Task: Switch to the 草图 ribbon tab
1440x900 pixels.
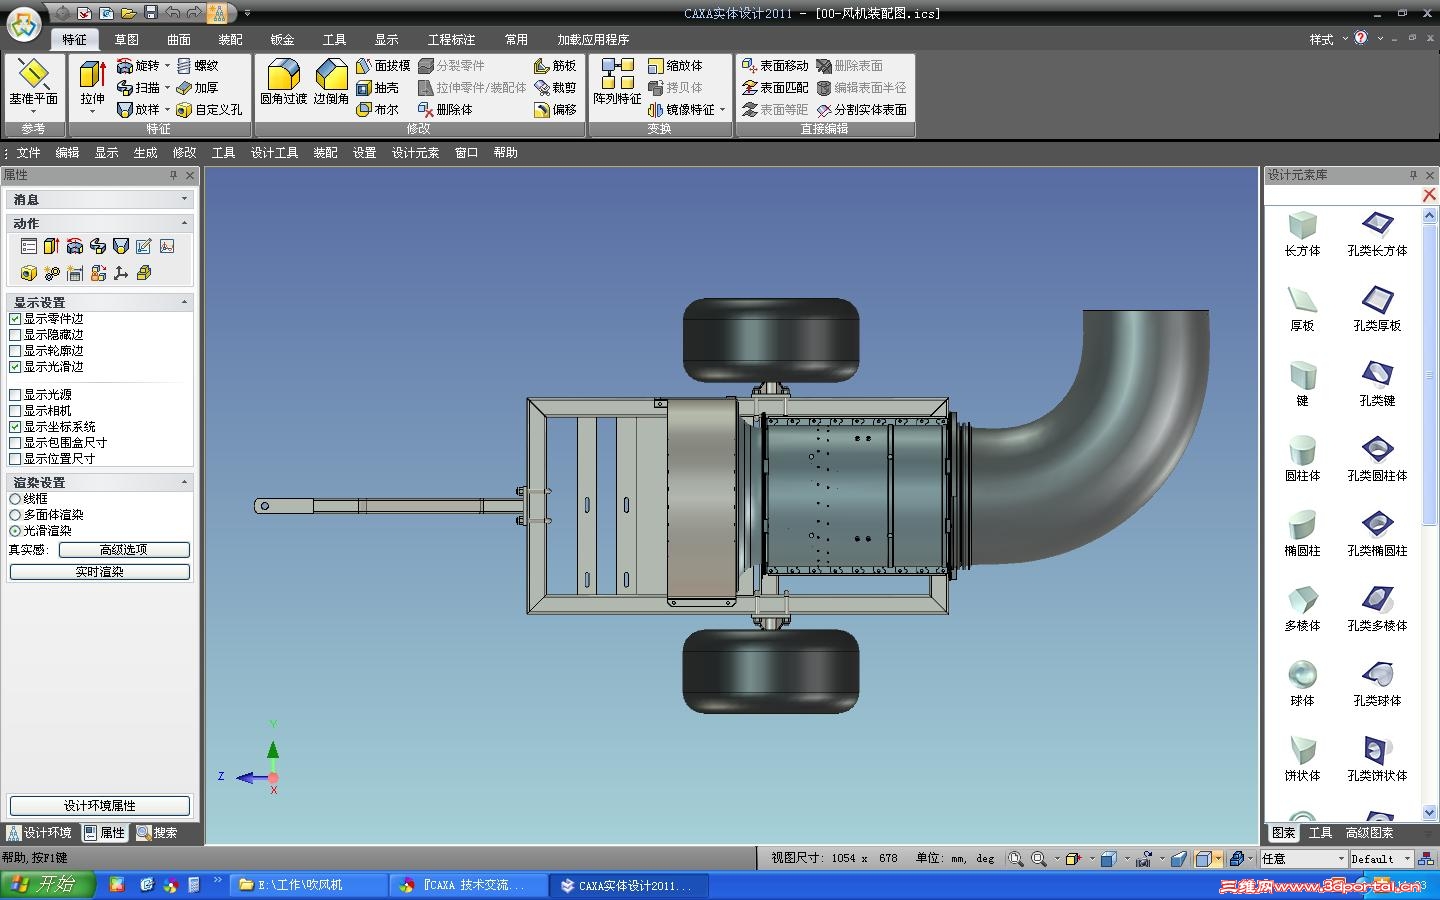Action: click(126, 40)
